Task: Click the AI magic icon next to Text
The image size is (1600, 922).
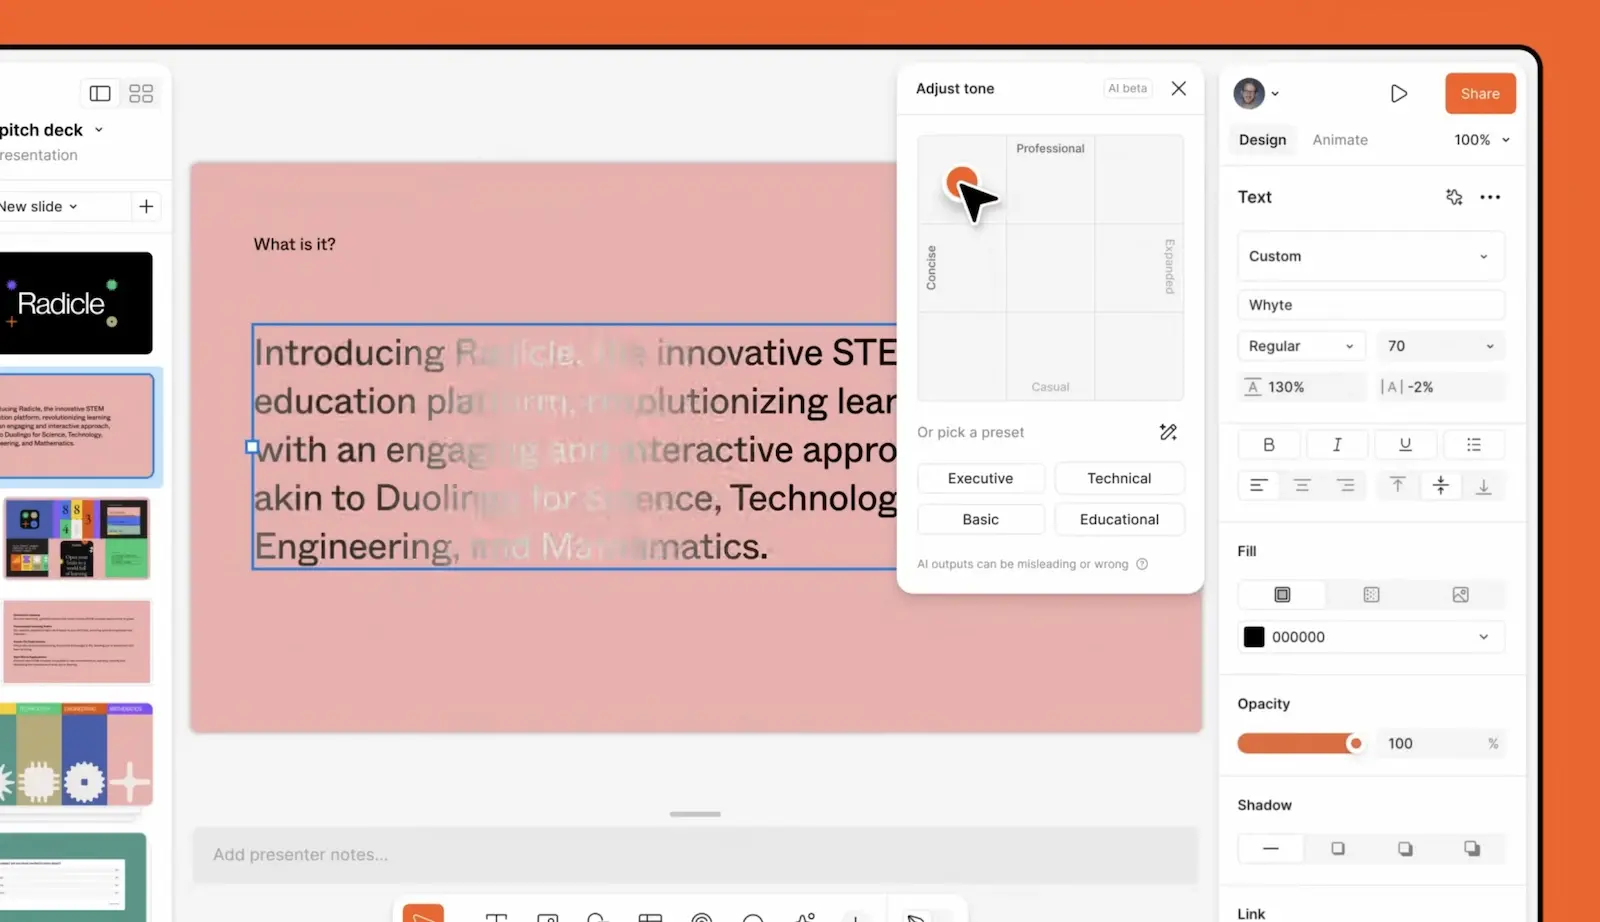Action: 1454,197
